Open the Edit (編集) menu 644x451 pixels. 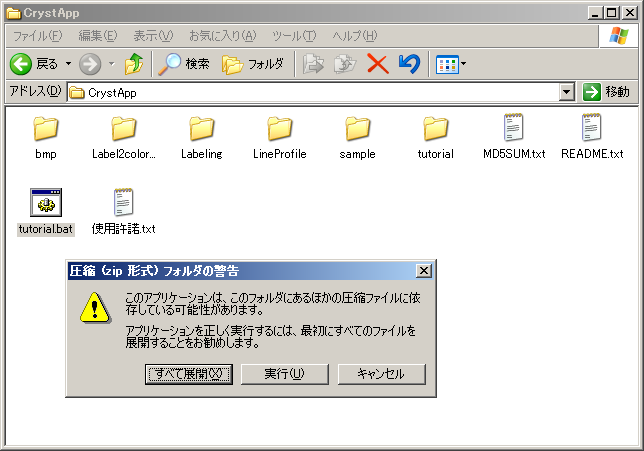click(x=98, y=36)
